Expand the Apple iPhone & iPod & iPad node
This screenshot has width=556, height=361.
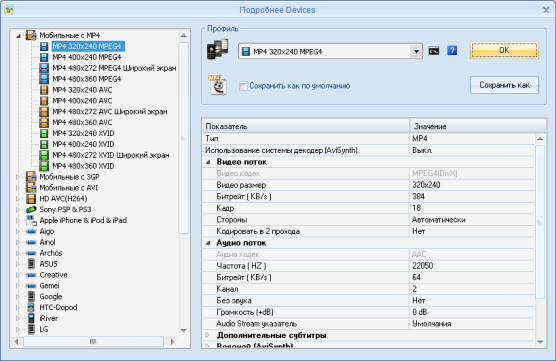tap(18, 221)
